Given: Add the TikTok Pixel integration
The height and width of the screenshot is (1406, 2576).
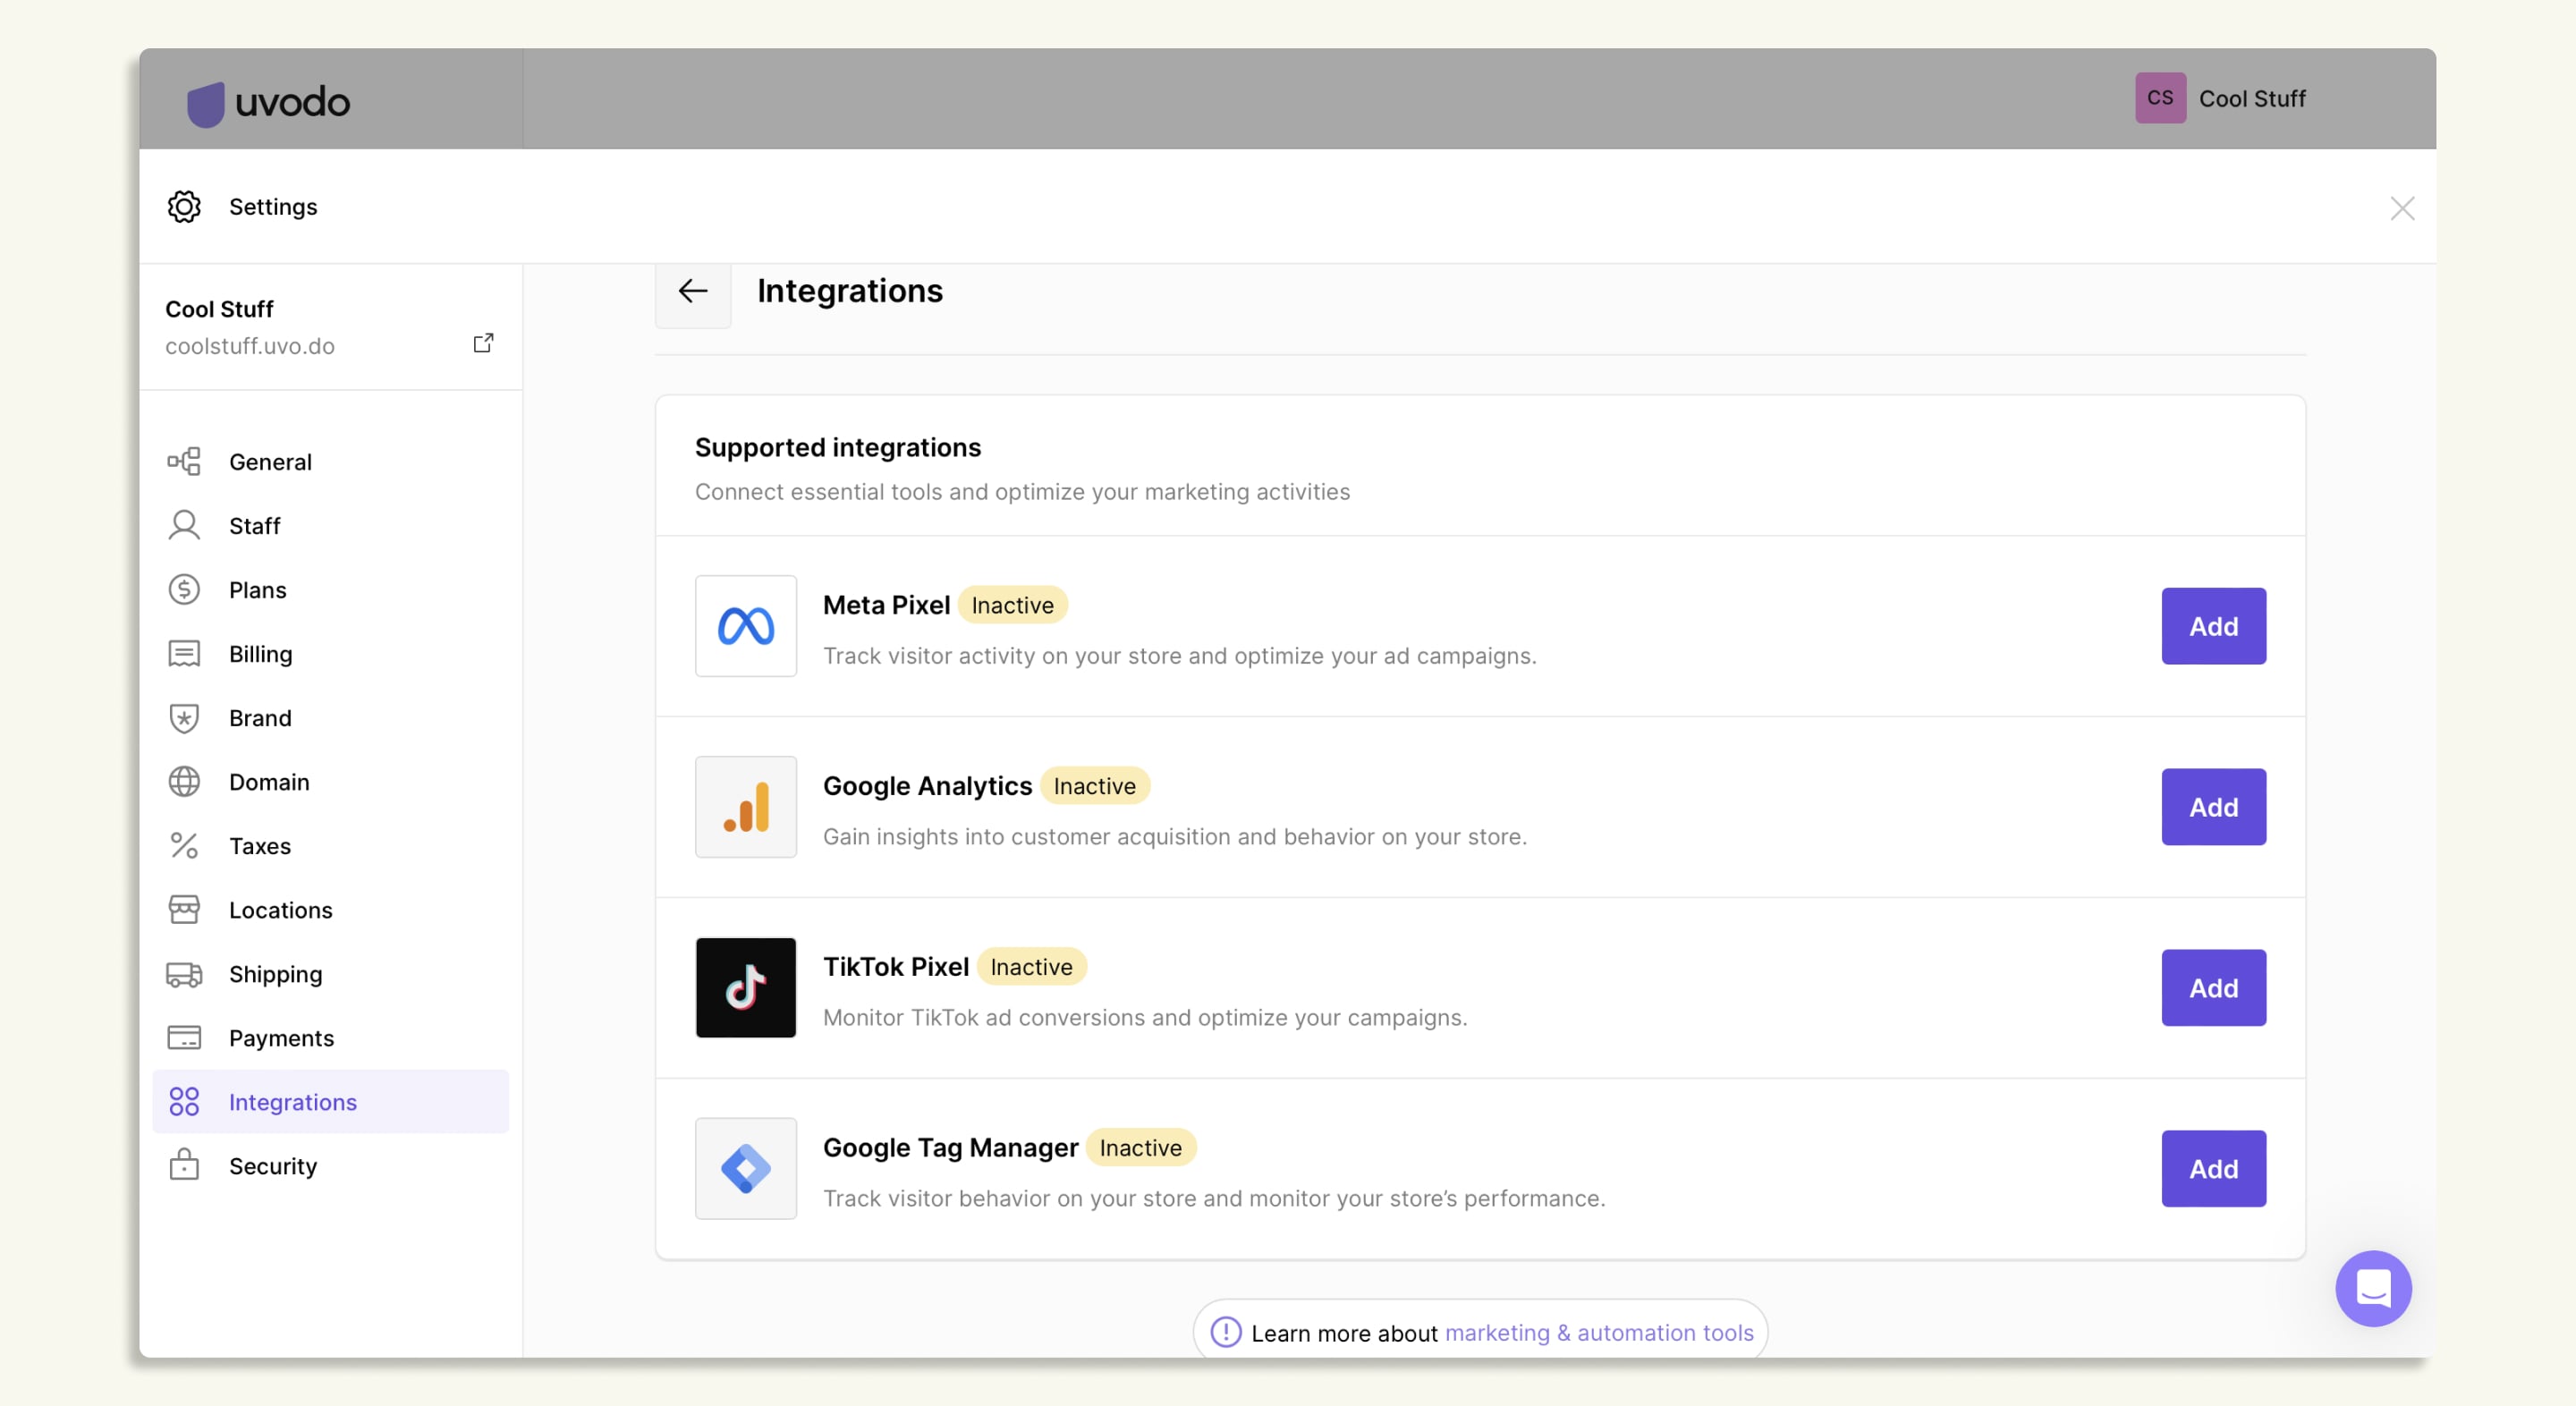Looking at the screenshot, I should click(x=2212, y=988).
